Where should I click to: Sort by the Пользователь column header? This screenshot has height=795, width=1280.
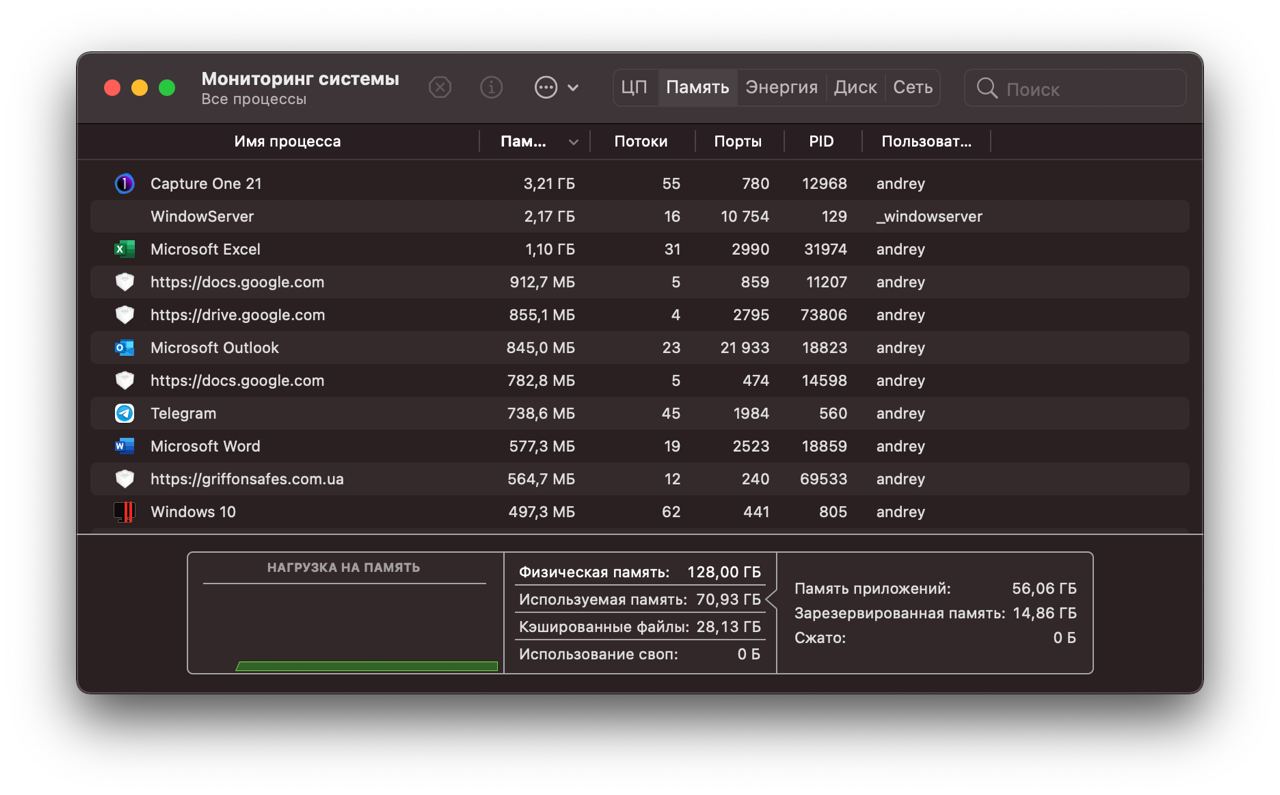pos(926,142)
